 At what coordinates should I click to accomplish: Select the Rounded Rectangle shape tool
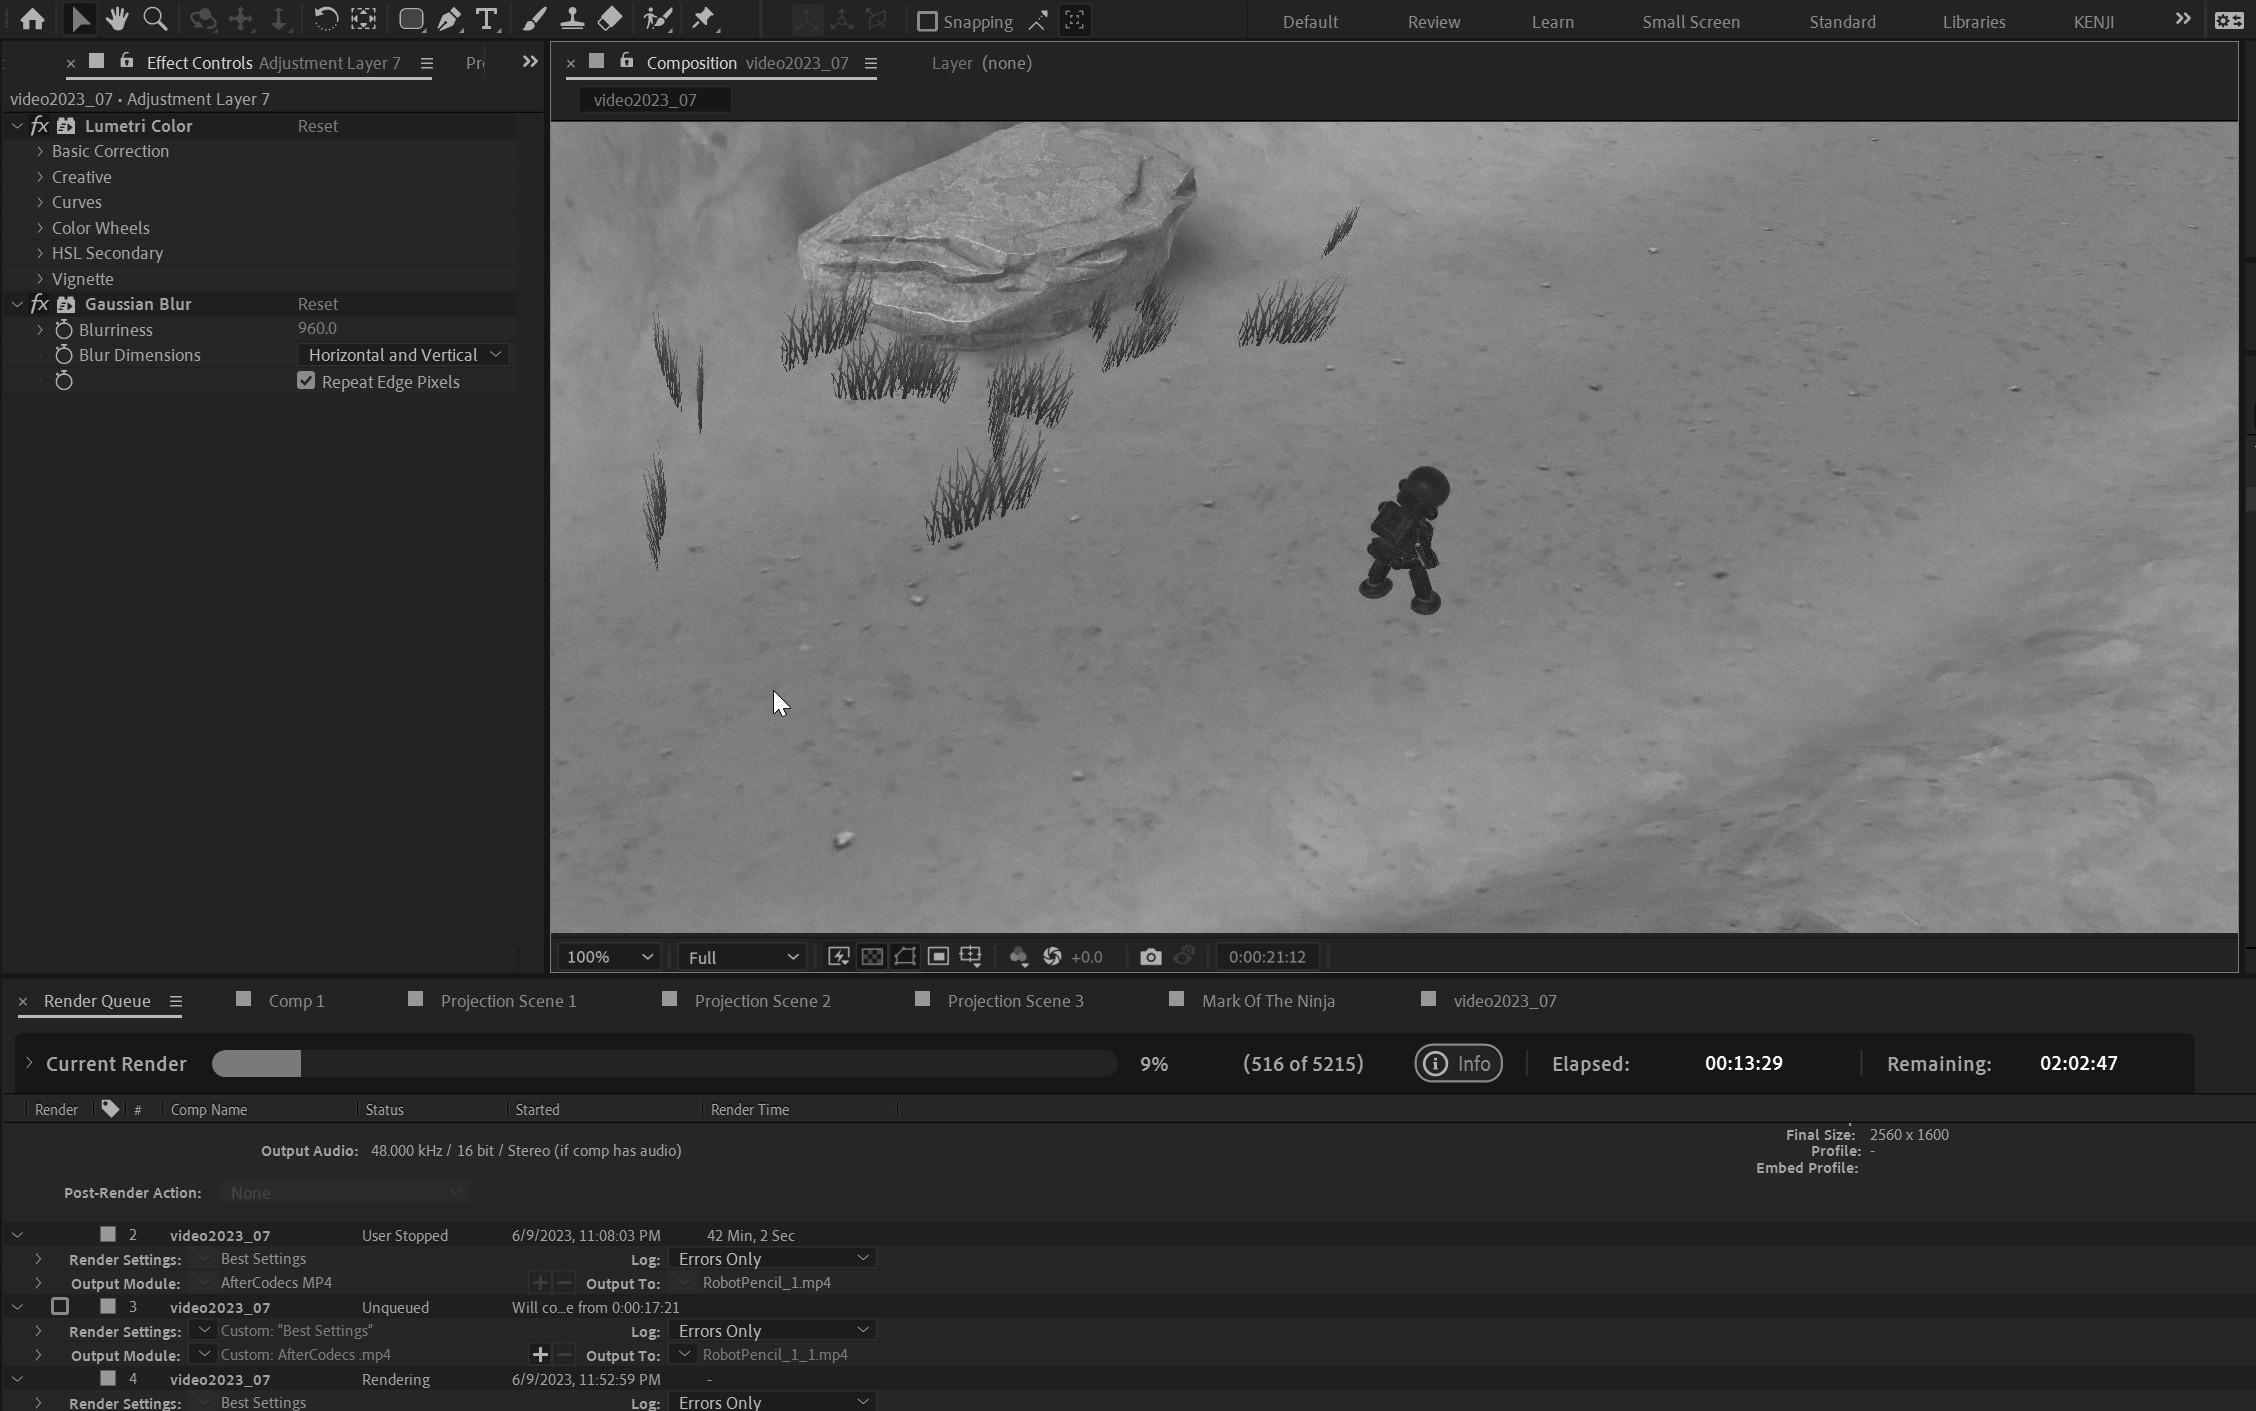pyautogui.click(x=411, y=19)
